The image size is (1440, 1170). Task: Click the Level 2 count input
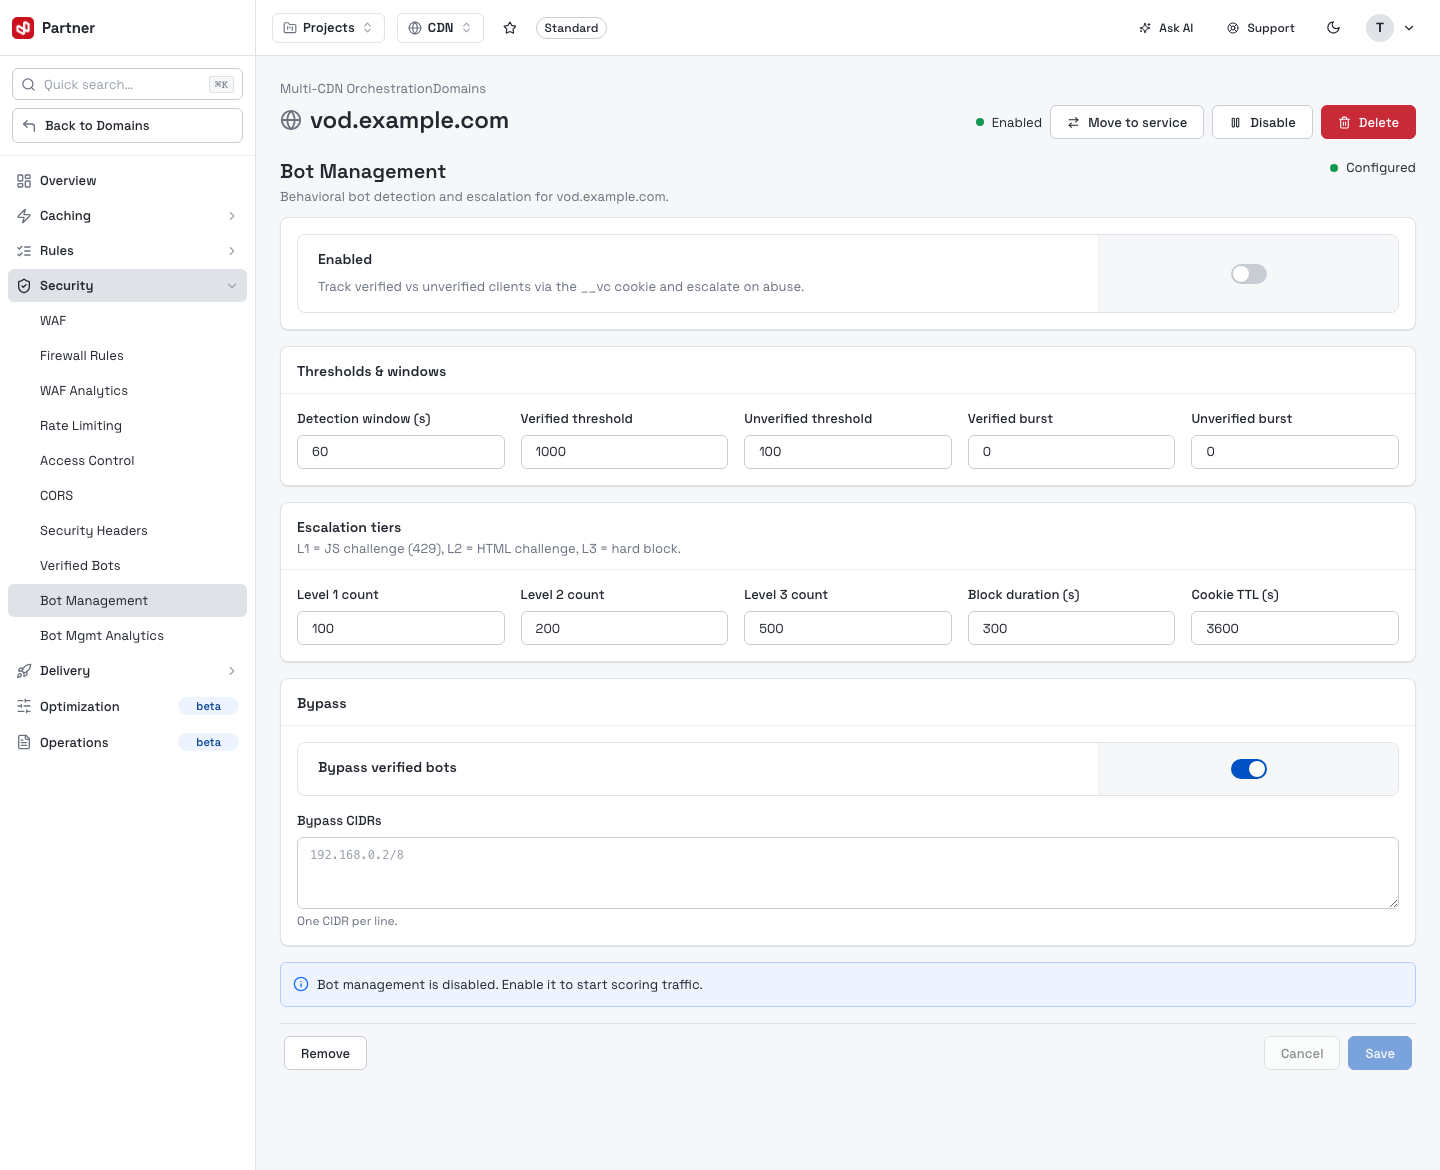[x=624, y=628]
